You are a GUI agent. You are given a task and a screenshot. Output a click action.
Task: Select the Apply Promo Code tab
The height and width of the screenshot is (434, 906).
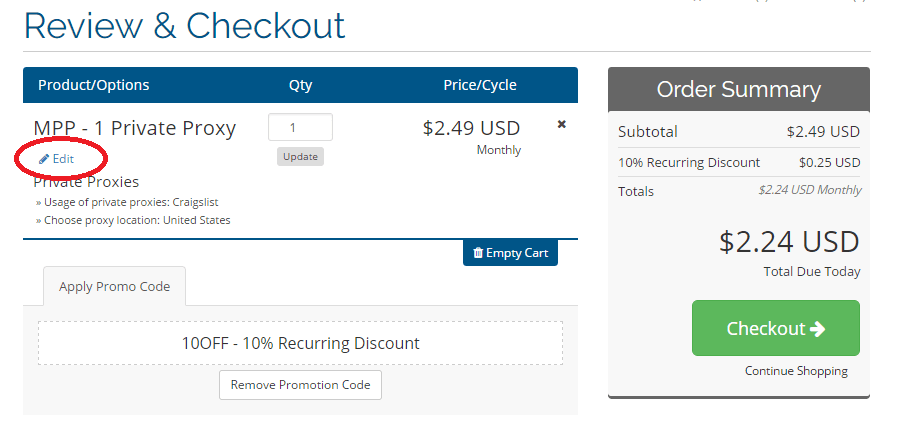pos(115,287)
